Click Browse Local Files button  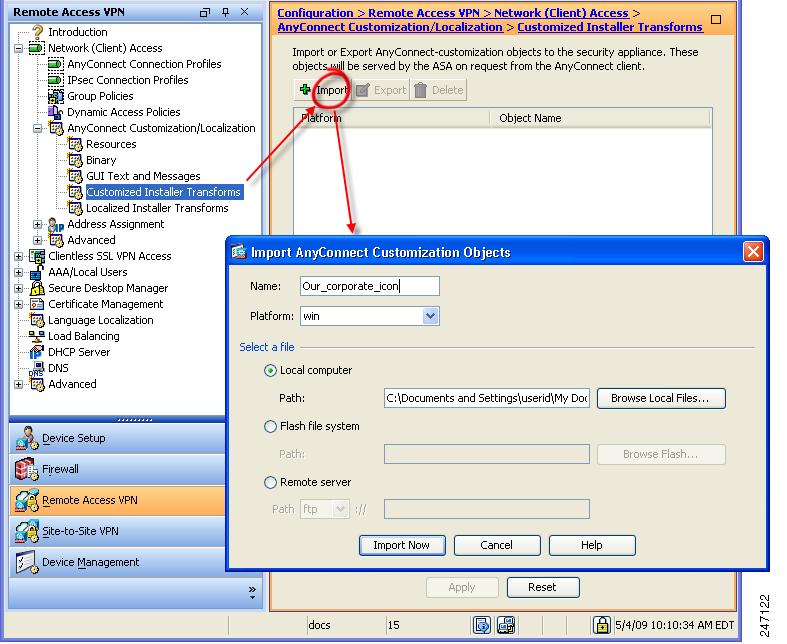(x=661, y=399)
